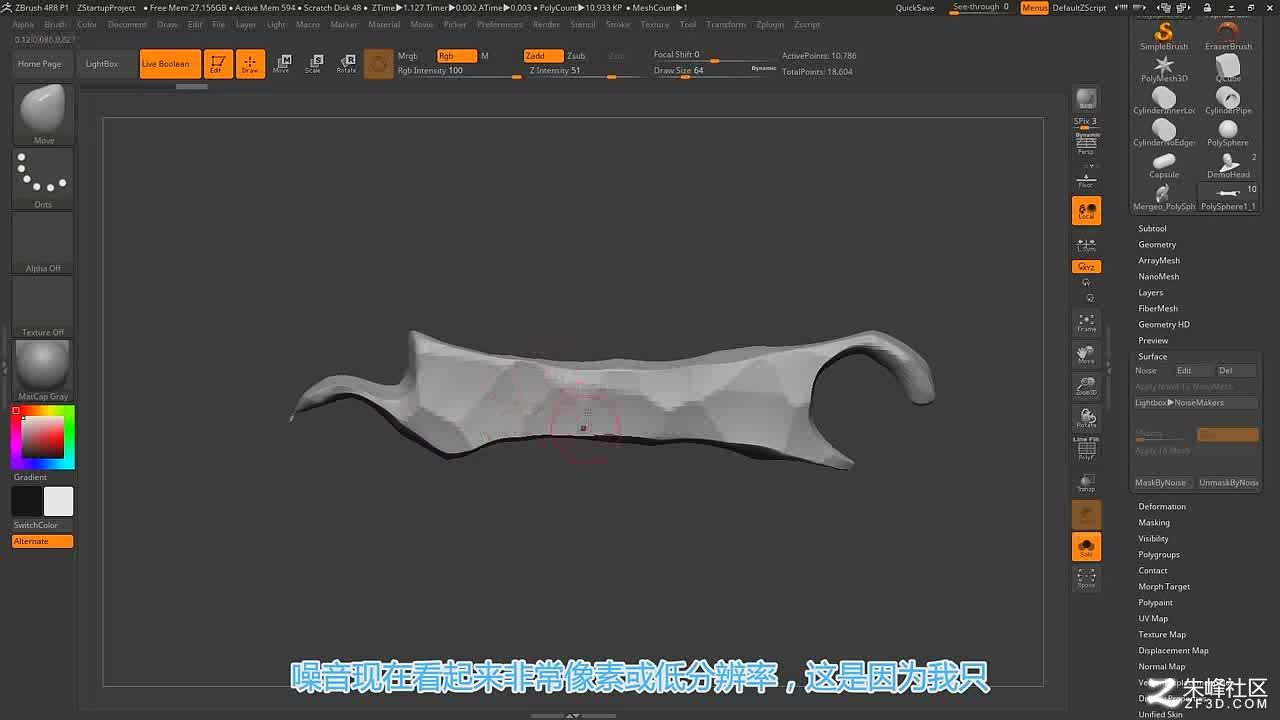Open the Document menu
1280x720 pixels.
tap(127, 24)
